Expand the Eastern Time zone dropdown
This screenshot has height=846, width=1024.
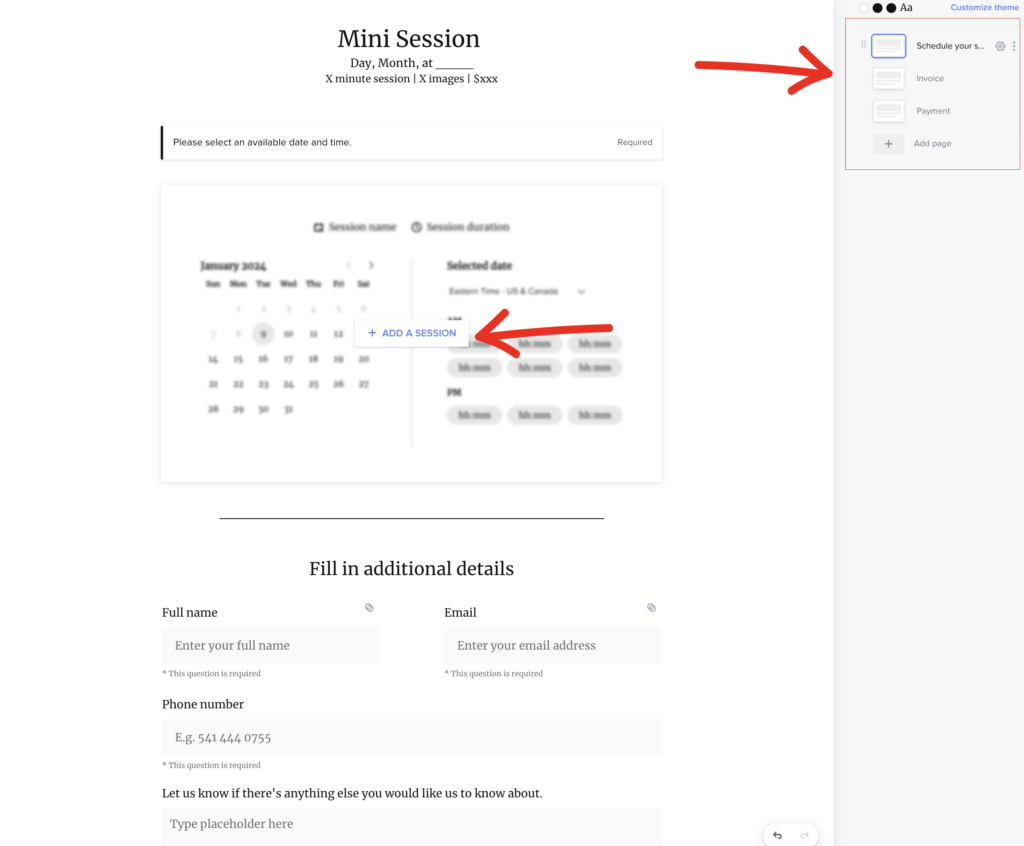(581, 292)
